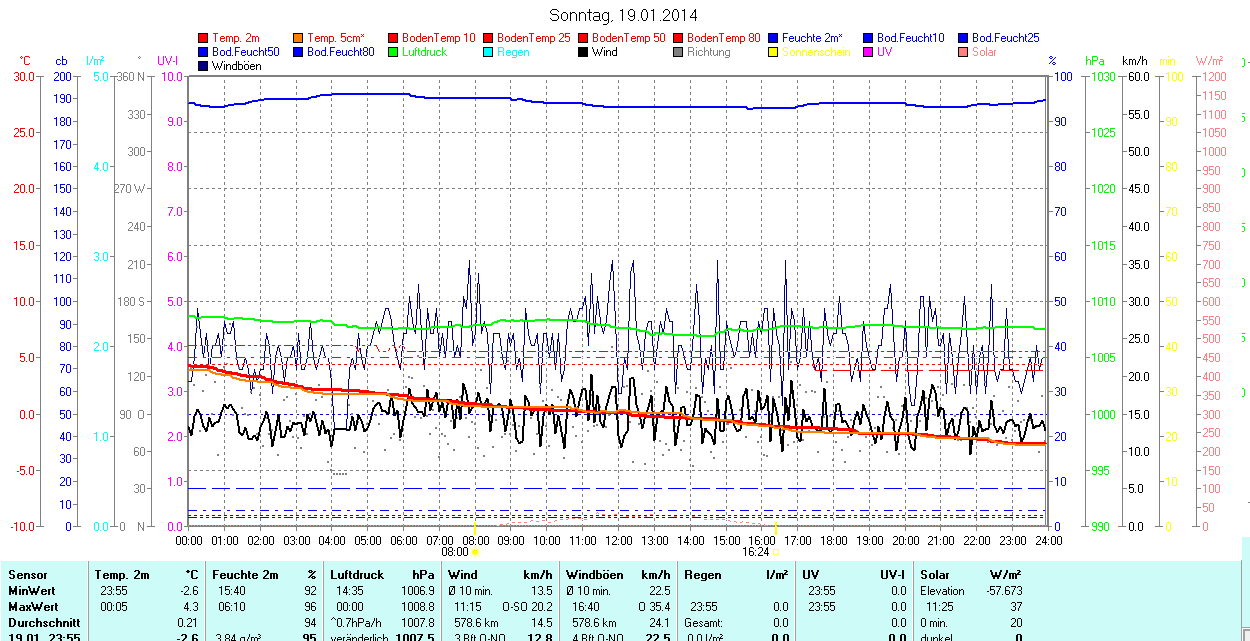Toggle the Bod.Feucht80 legend entry
1250x641 pixels.
click(x=340, y=52)
